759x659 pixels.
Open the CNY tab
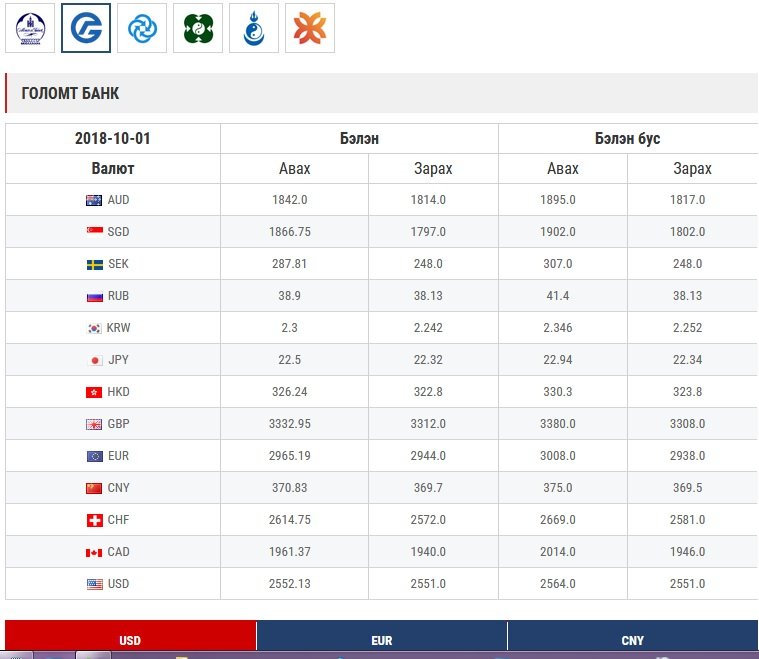tap(632, 639)
